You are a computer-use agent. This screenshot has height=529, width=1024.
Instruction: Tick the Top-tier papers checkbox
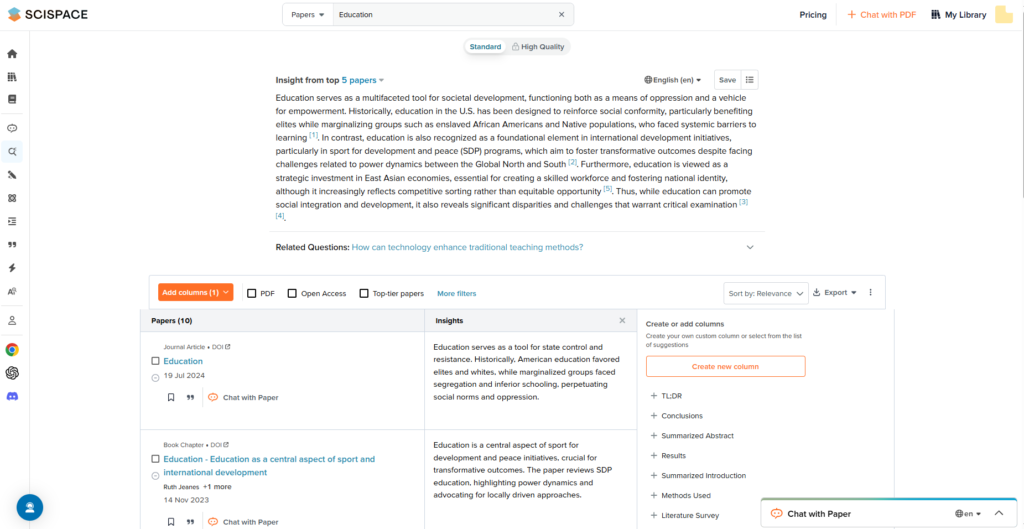364,293
